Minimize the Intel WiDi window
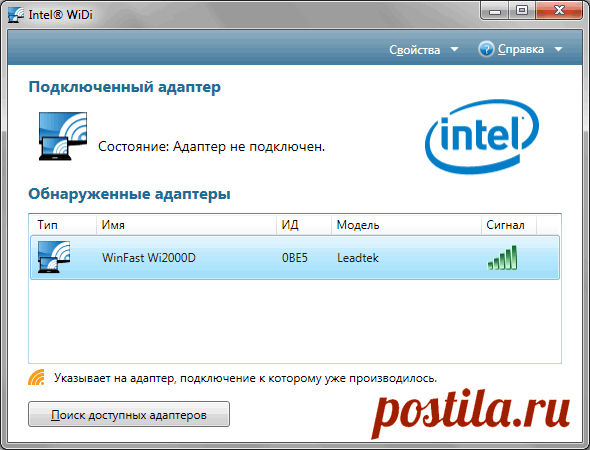590x450 pixels. [495, 11]
